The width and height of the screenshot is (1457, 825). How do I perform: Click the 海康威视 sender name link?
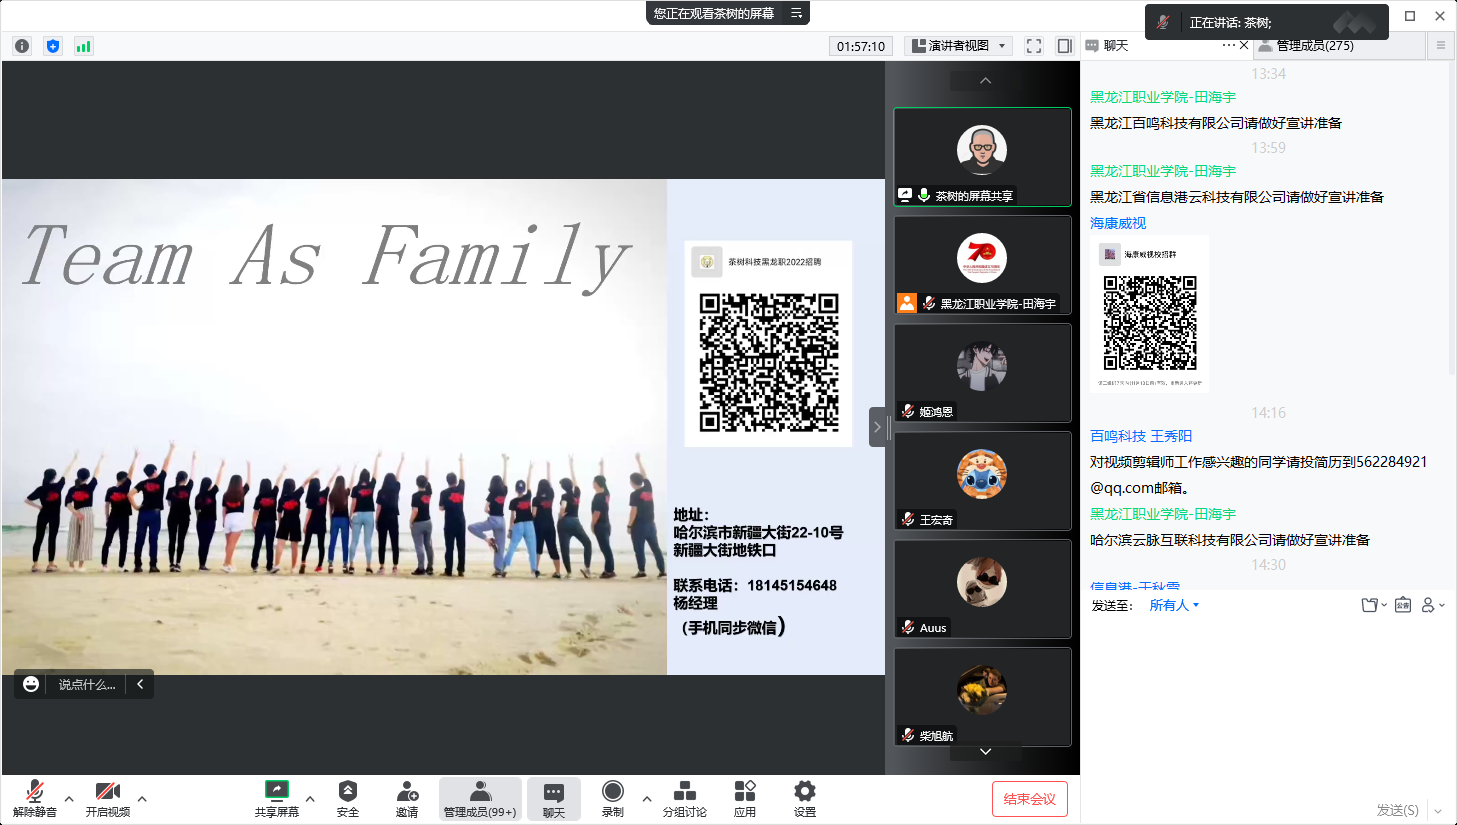pyautogui.click(x=1118, y=223)
